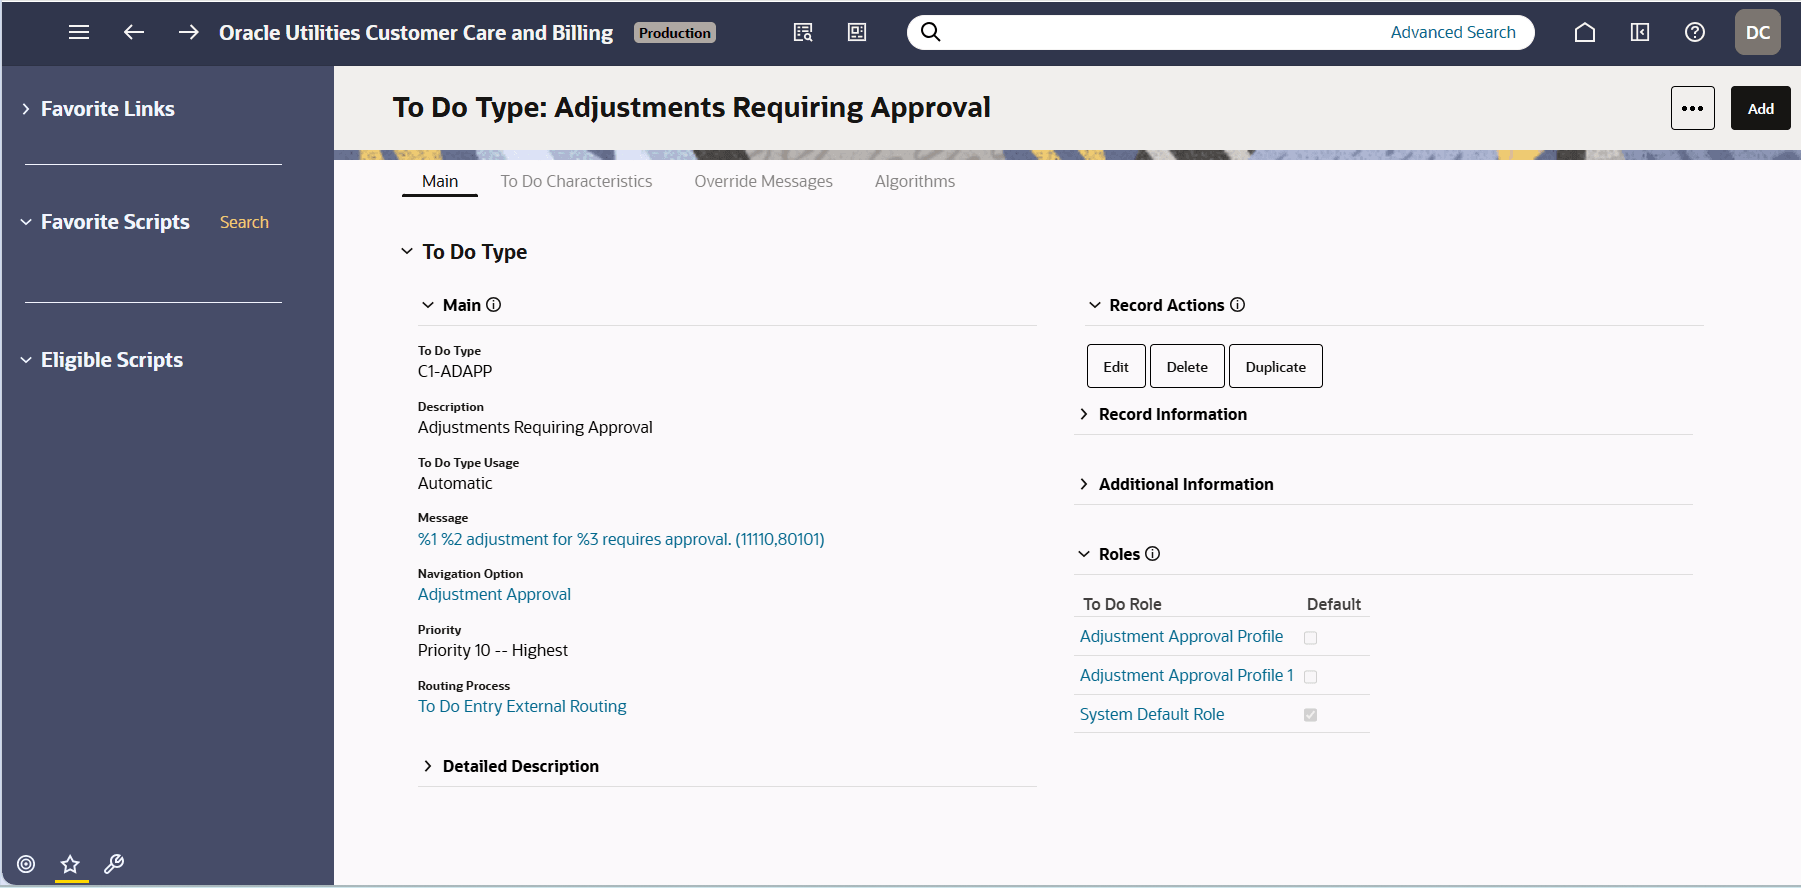Click the Automatic usage value
The height and width of the screenshot is (888, 1801).
(x=455, y=483)
